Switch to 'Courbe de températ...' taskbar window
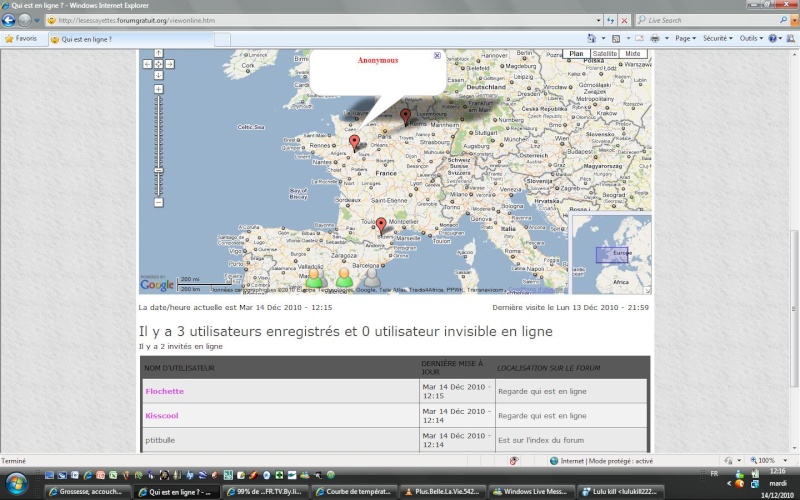The image size is (800, 500). [x=355, y=492]
